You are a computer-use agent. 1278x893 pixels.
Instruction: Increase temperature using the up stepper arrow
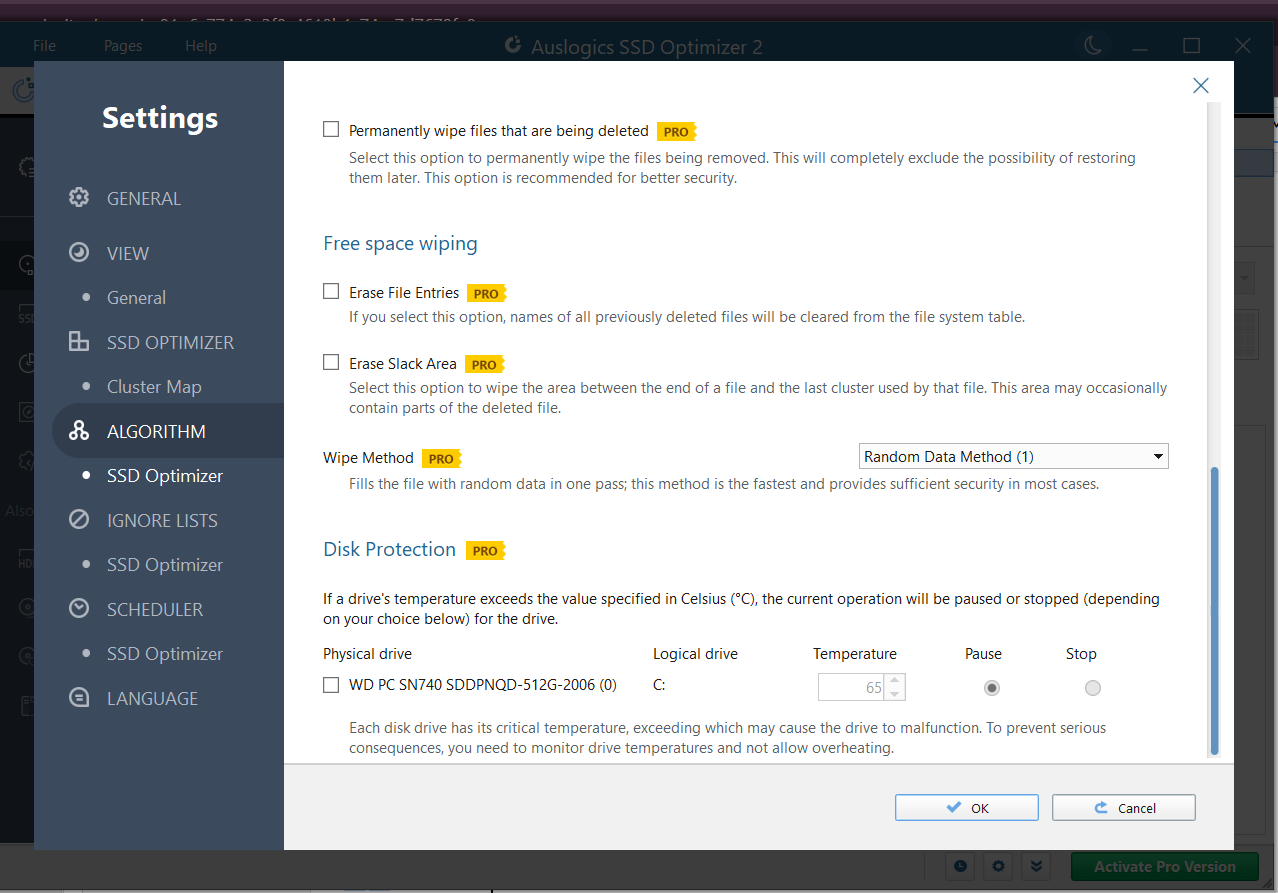893,681
